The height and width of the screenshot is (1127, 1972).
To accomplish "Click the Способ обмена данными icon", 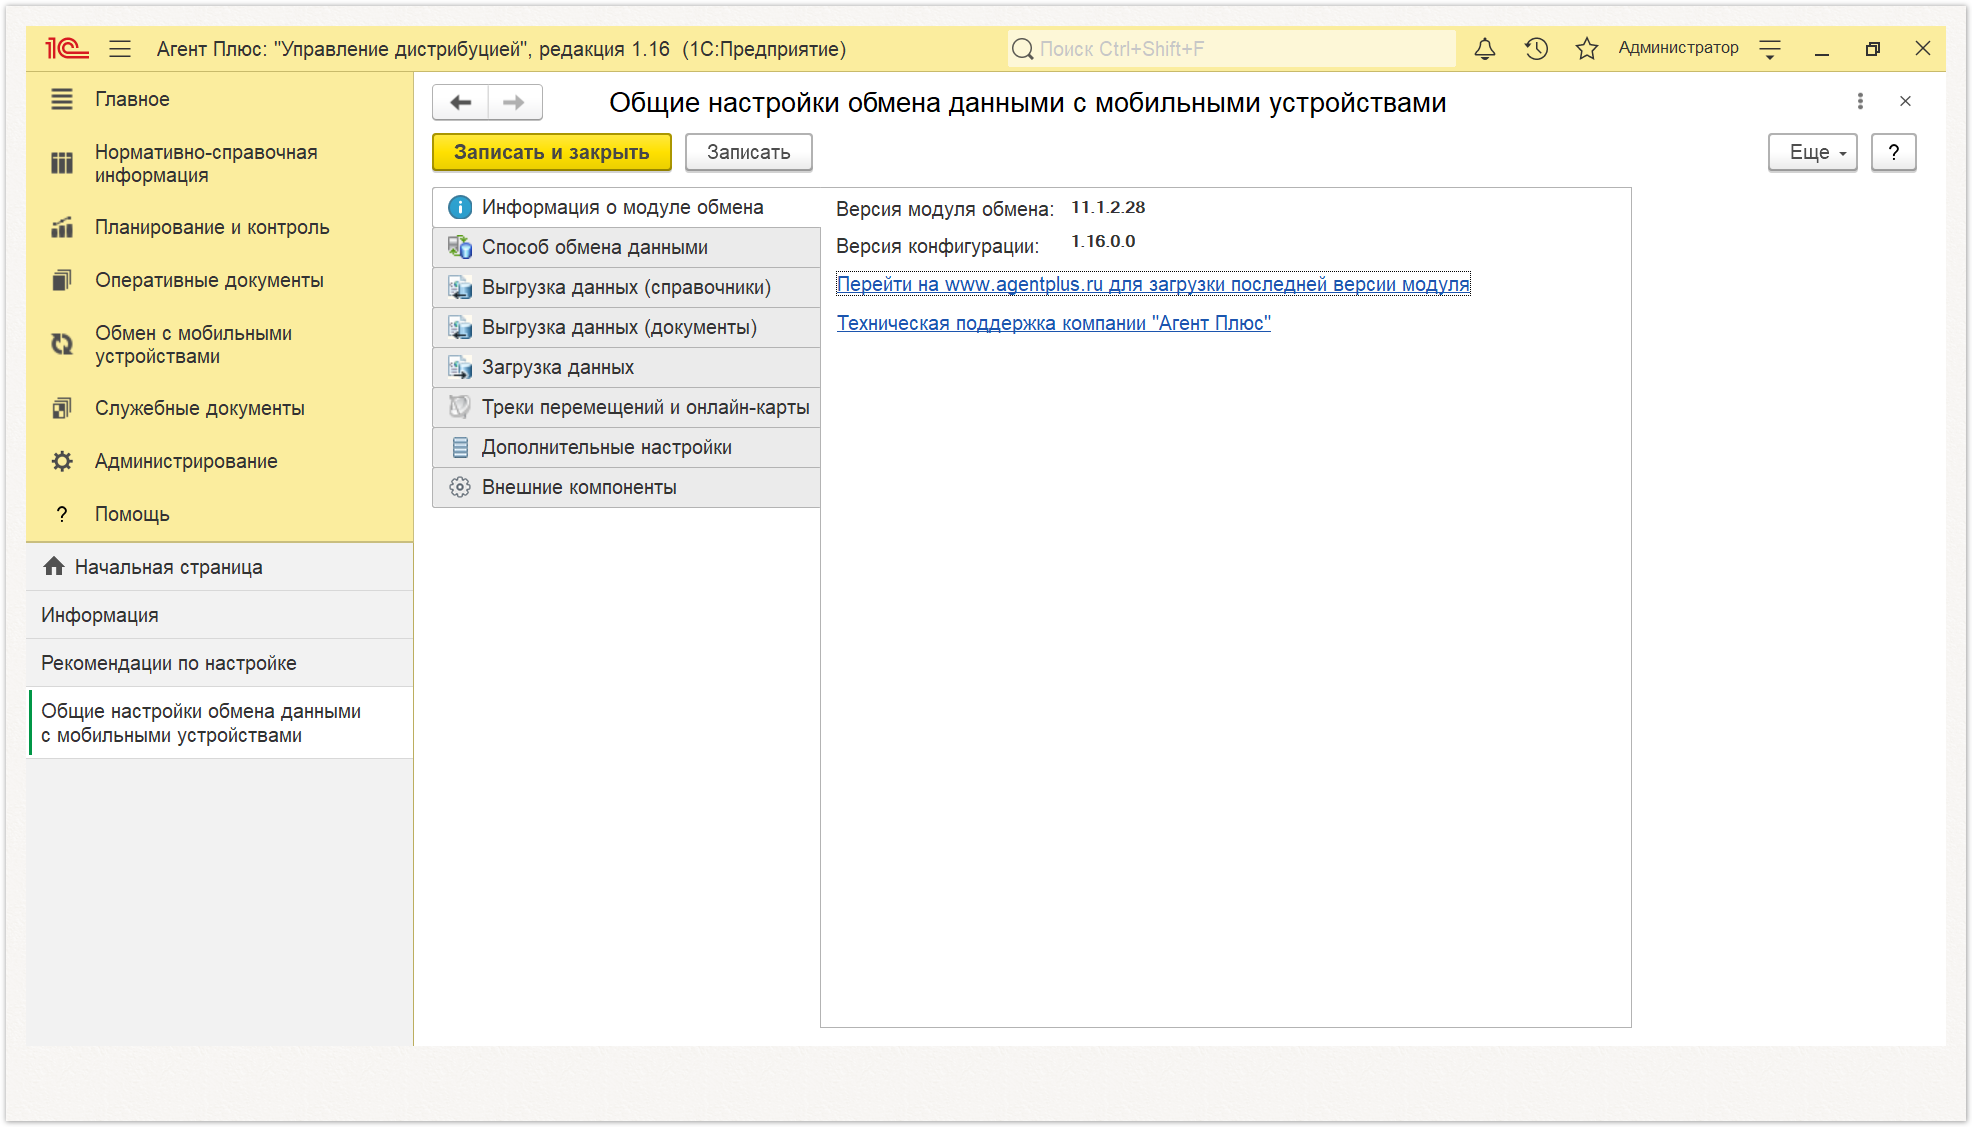I will point(460,247).
